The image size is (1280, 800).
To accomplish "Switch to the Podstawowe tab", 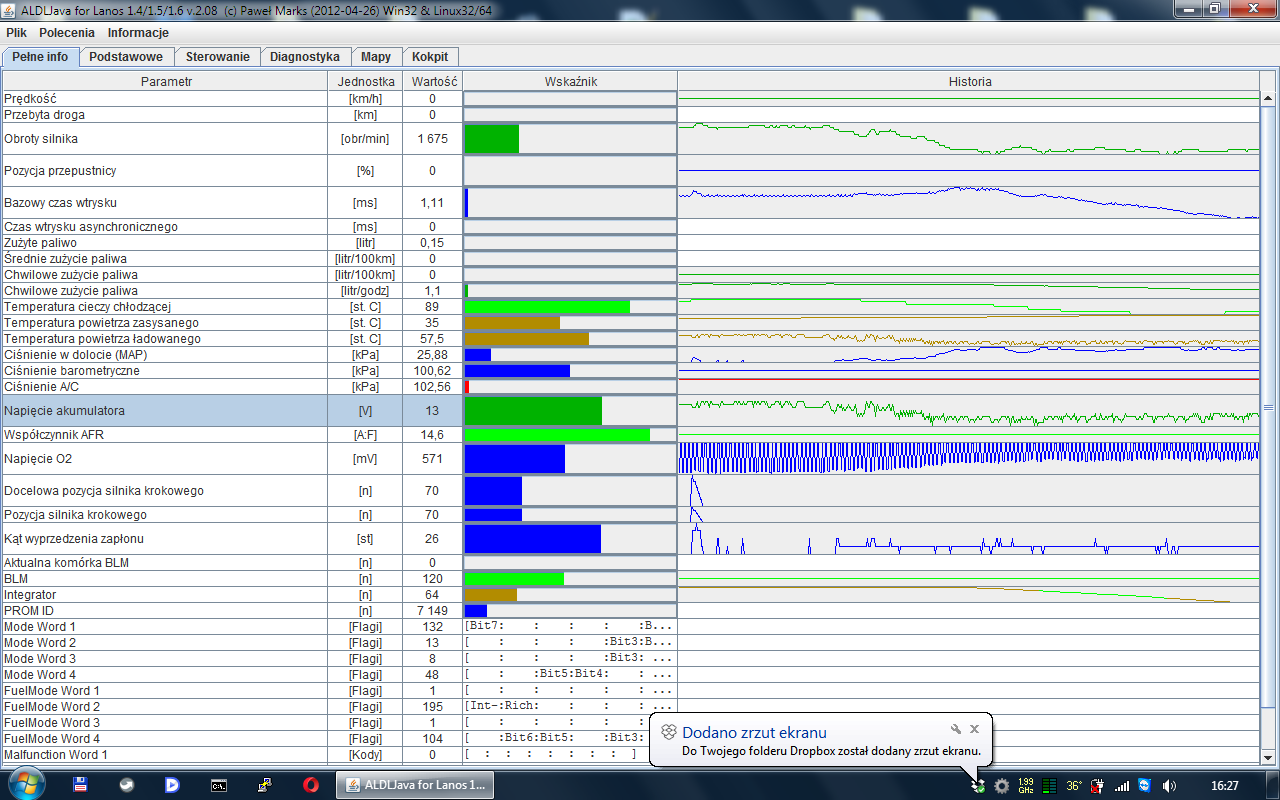I will 127,57.
